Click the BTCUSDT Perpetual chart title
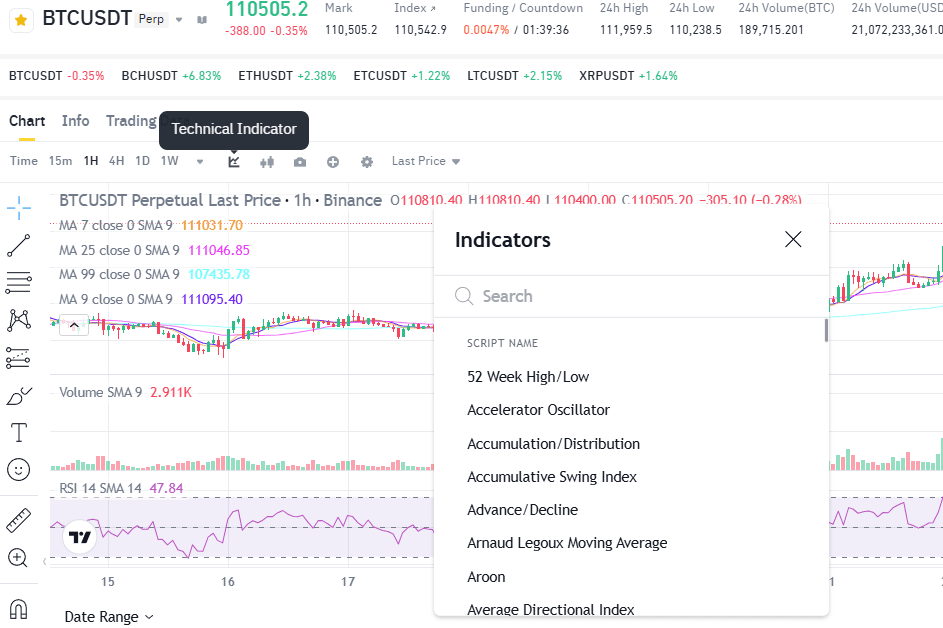This screenshot has height=628, width=943. coord(220,200)
